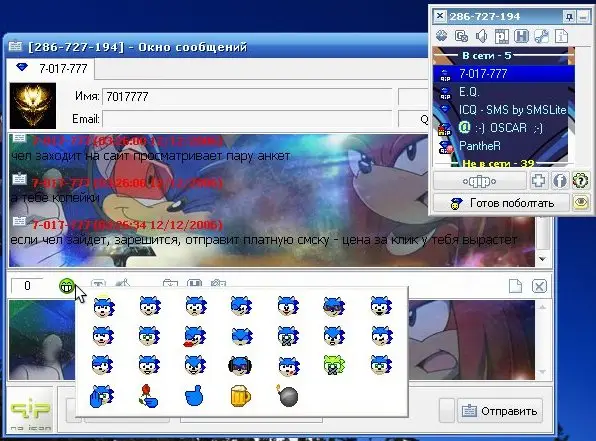Insert the angel halo Sonic smiley
The image size is (596, 441).
point(103,306)
